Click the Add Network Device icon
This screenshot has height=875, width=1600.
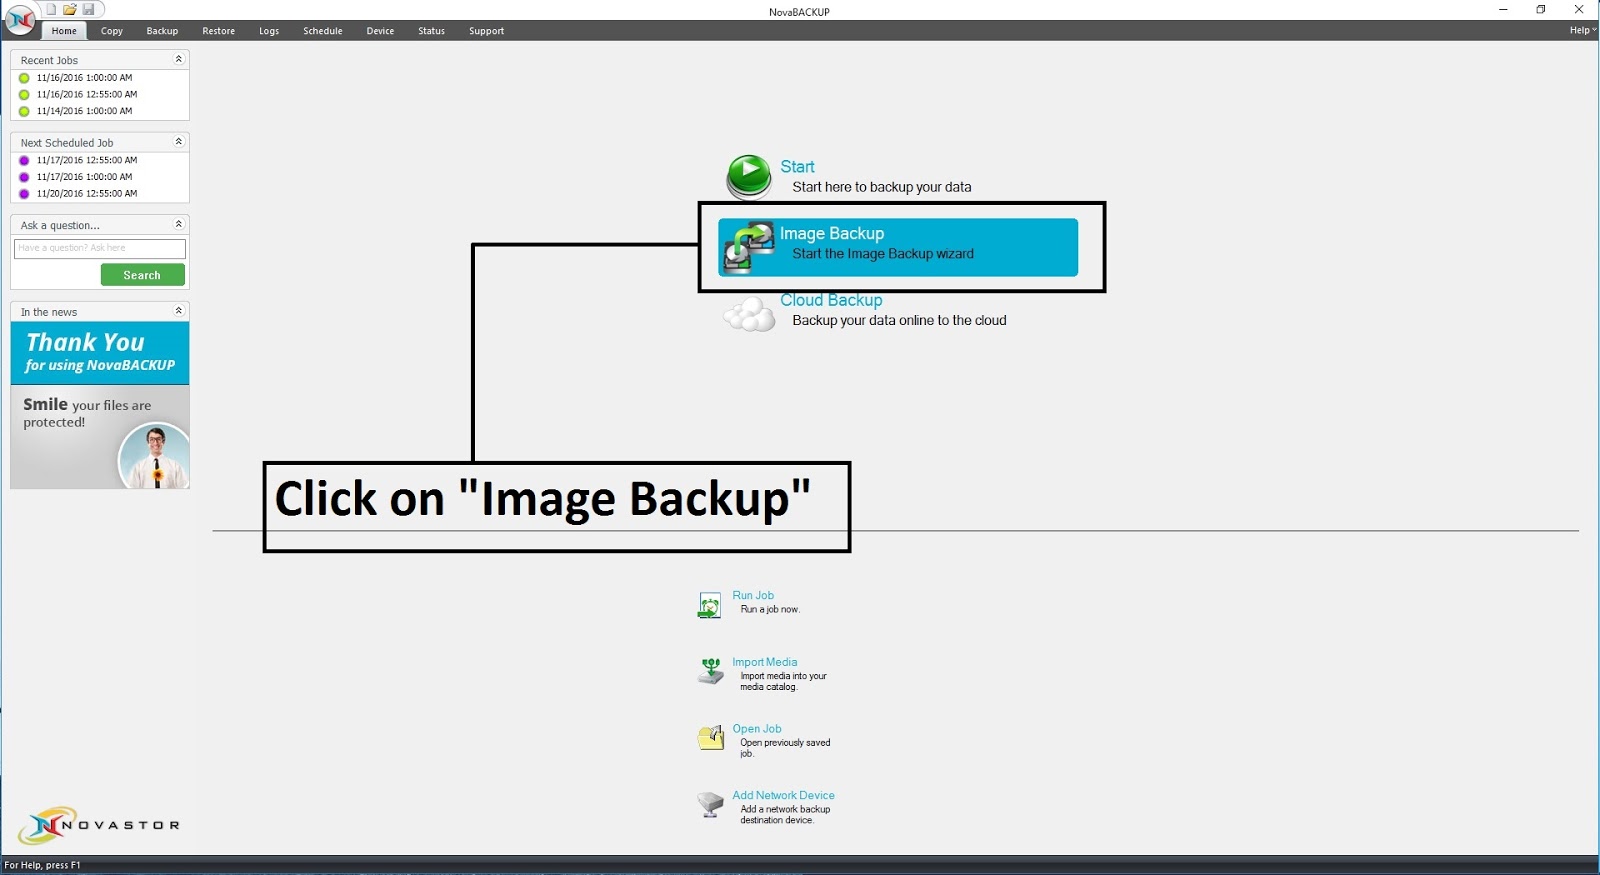click(x=710, y=804)
